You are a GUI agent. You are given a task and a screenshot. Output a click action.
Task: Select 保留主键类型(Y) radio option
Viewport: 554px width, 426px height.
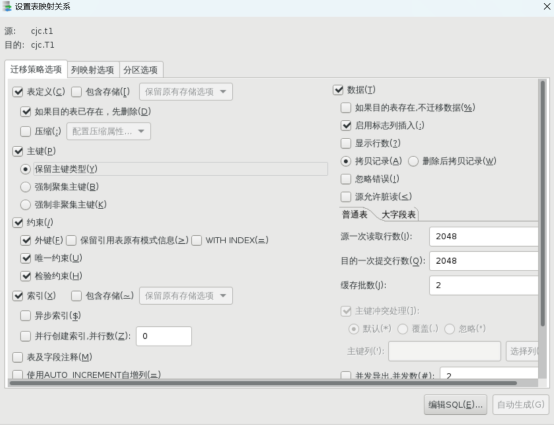25,169
